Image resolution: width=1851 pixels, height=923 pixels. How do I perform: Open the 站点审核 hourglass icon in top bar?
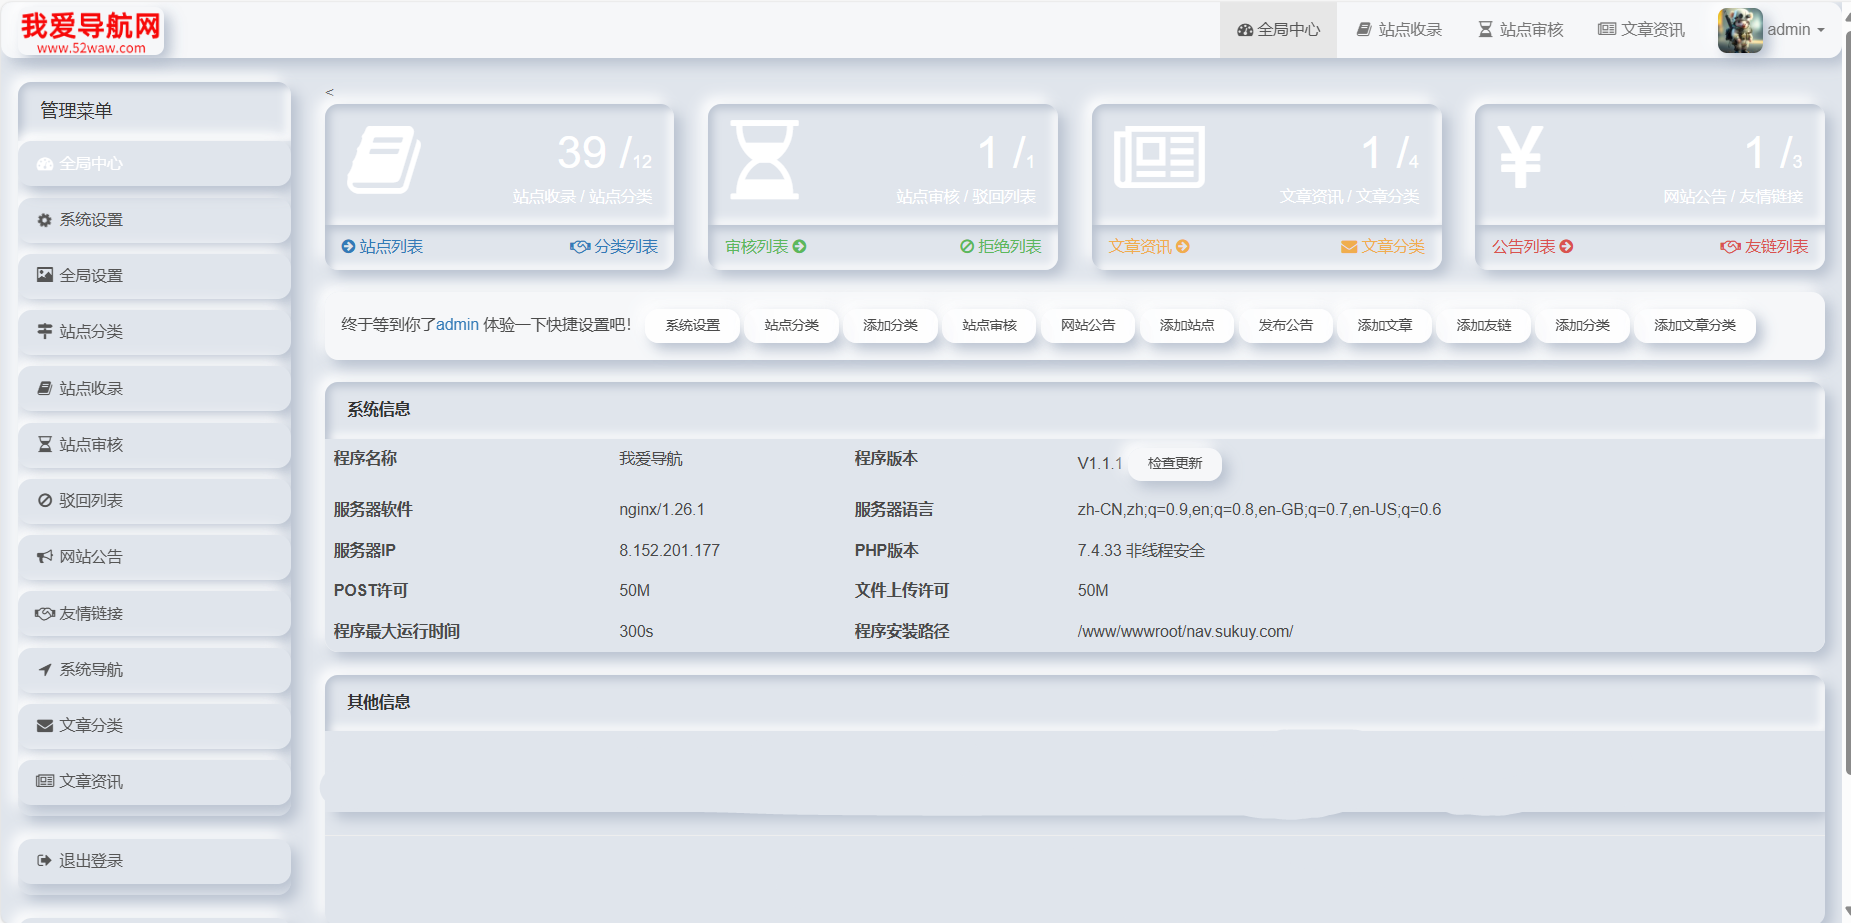point(1486,29)
